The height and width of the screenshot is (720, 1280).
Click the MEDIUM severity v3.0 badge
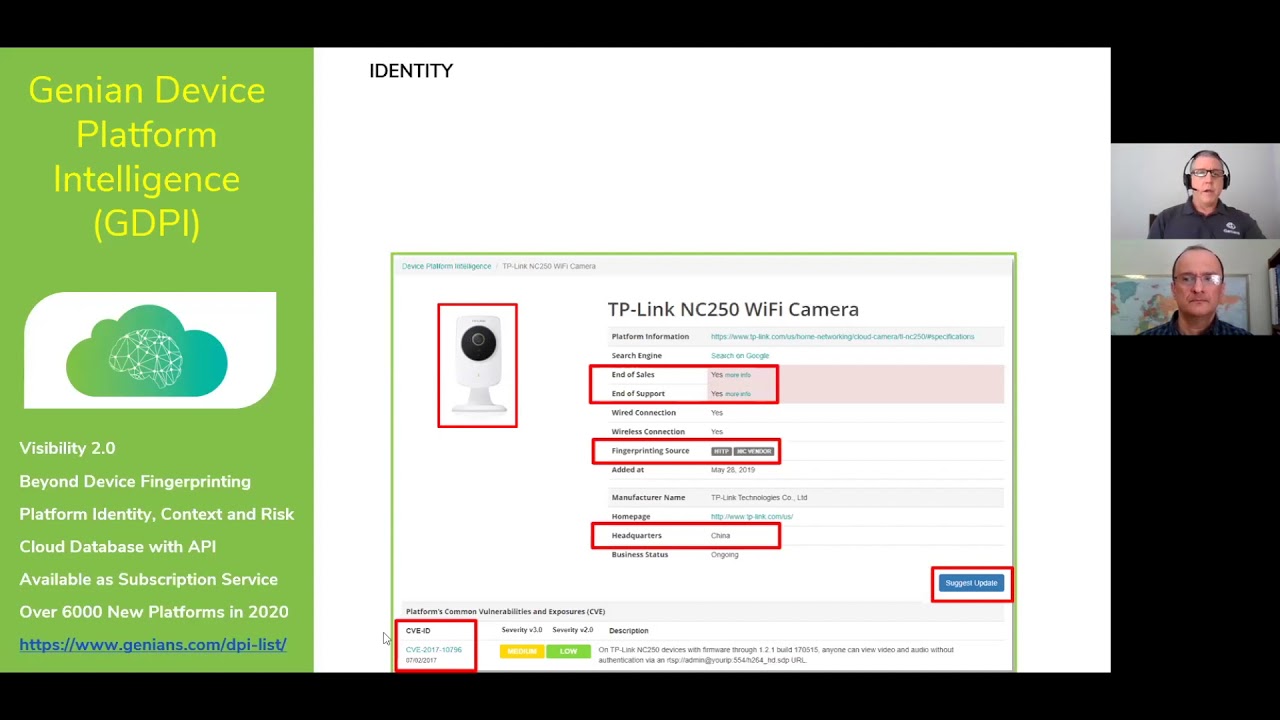522,651
